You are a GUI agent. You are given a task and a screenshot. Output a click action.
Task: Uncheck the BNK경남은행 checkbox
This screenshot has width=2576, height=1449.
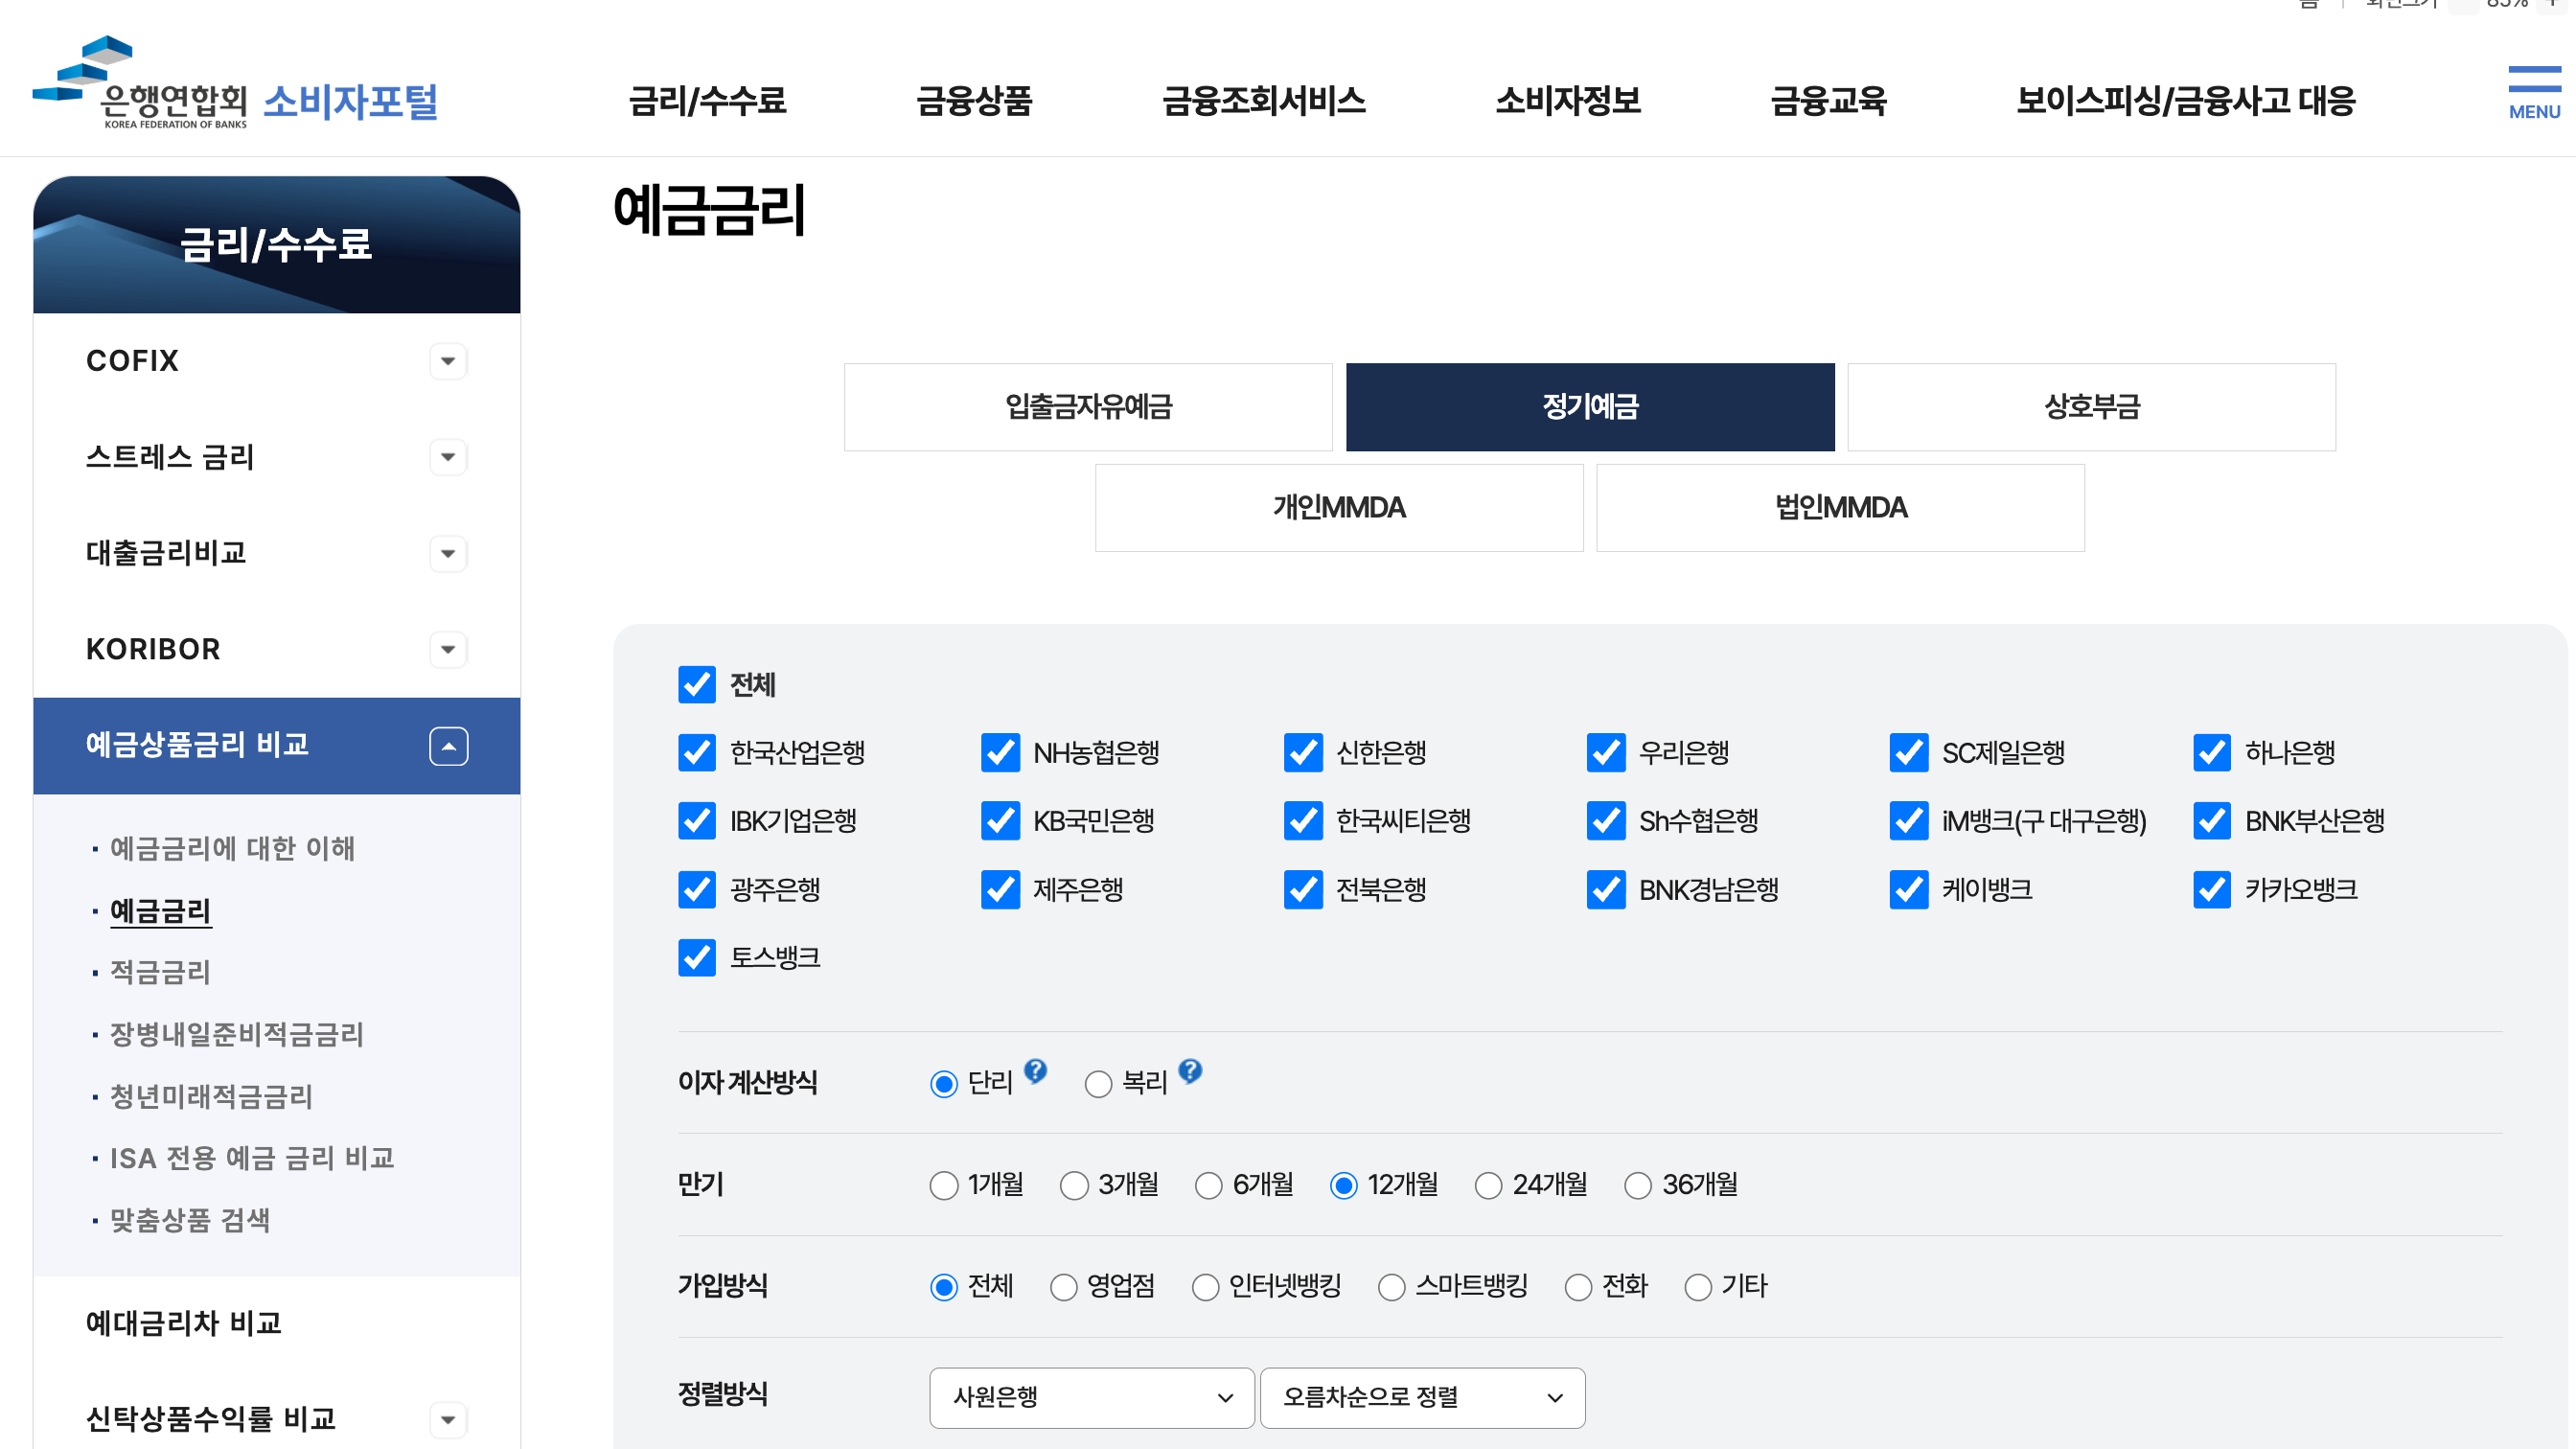coord(1606,890)
